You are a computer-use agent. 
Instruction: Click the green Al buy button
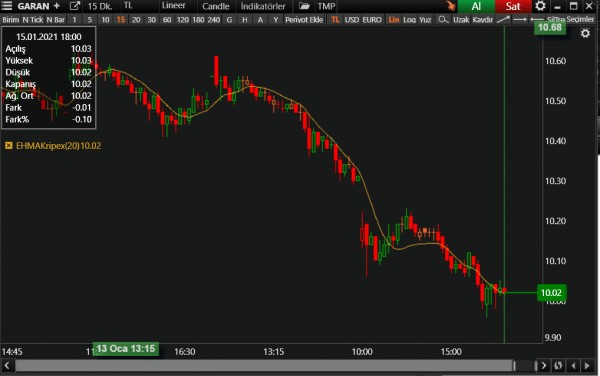click(x=476, y=6)
